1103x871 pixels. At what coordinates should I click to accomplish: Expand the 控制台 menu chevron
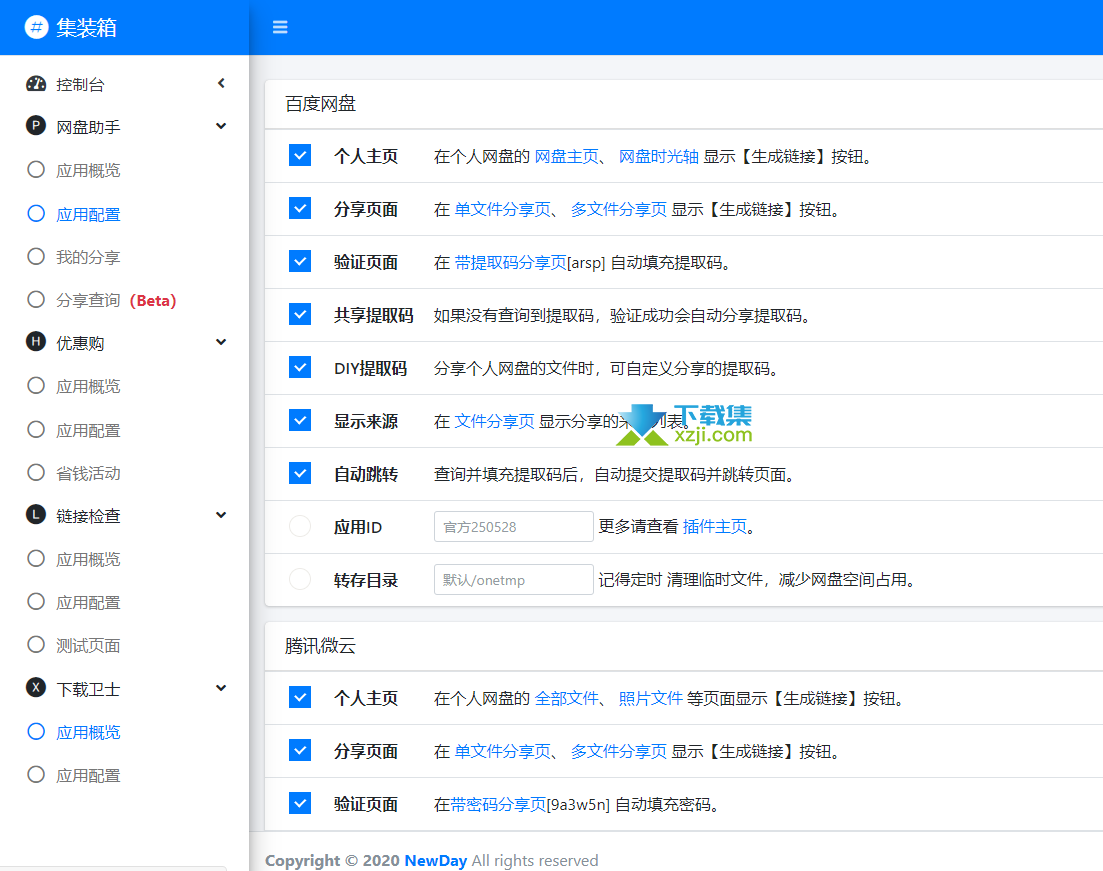pos(221,84)
